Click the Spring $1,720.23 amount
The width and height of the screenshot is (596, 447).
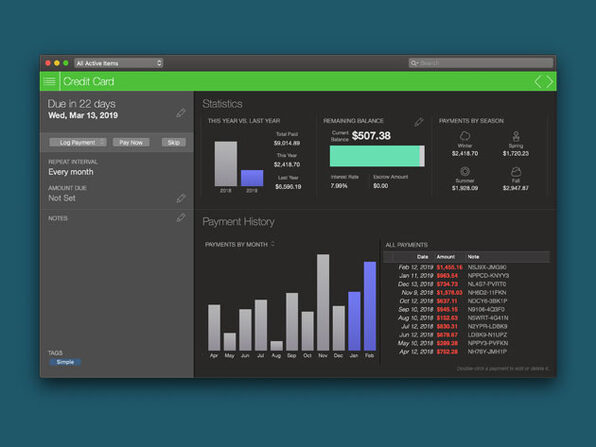coord(516,154)
